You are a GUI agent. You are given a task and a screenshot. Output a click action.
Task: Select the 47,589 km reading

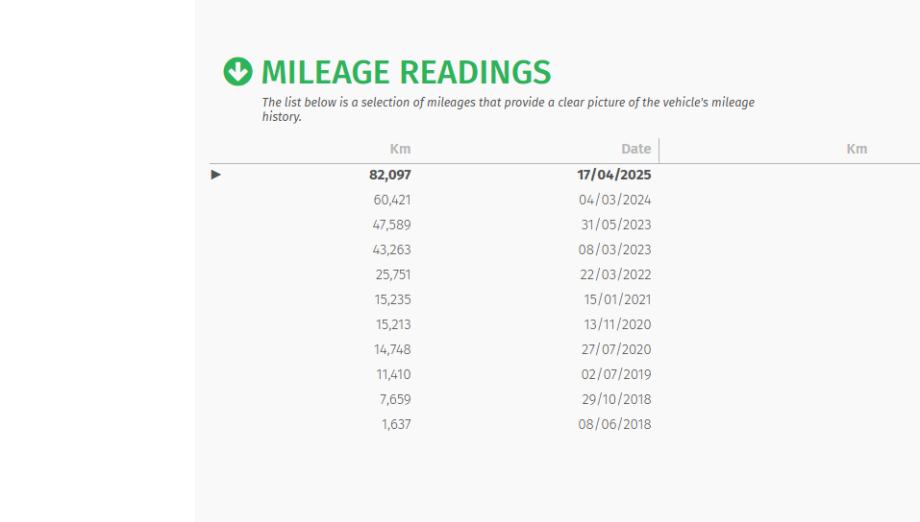[391, 225]
